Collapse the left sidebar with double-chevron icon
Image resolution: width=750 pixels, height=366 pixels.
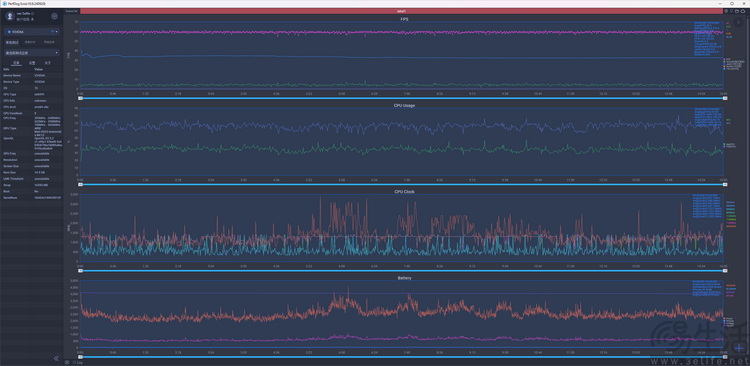tap(56, 358)
